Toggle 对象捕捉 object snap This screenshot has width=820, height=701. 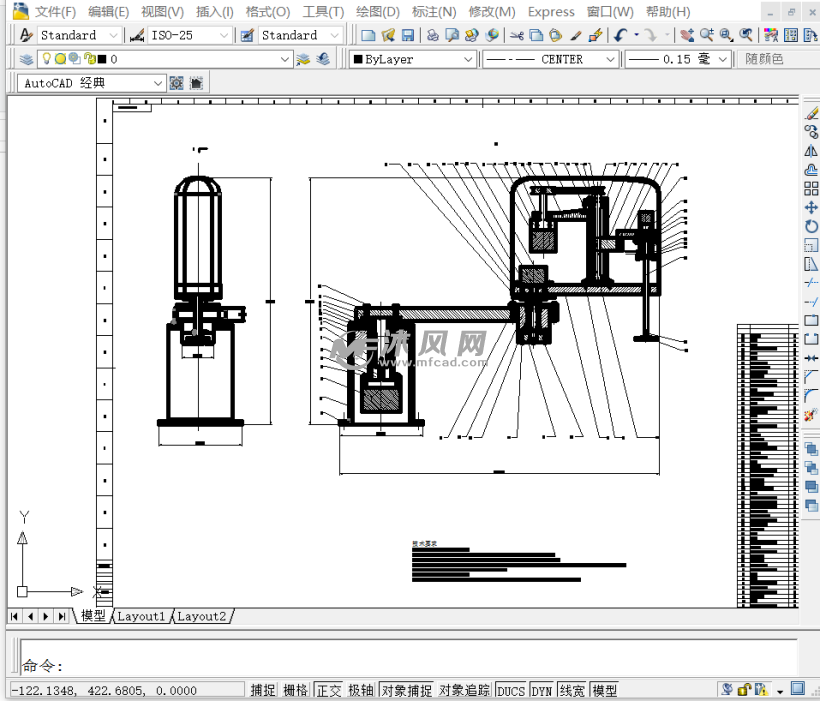coord(406,690)
